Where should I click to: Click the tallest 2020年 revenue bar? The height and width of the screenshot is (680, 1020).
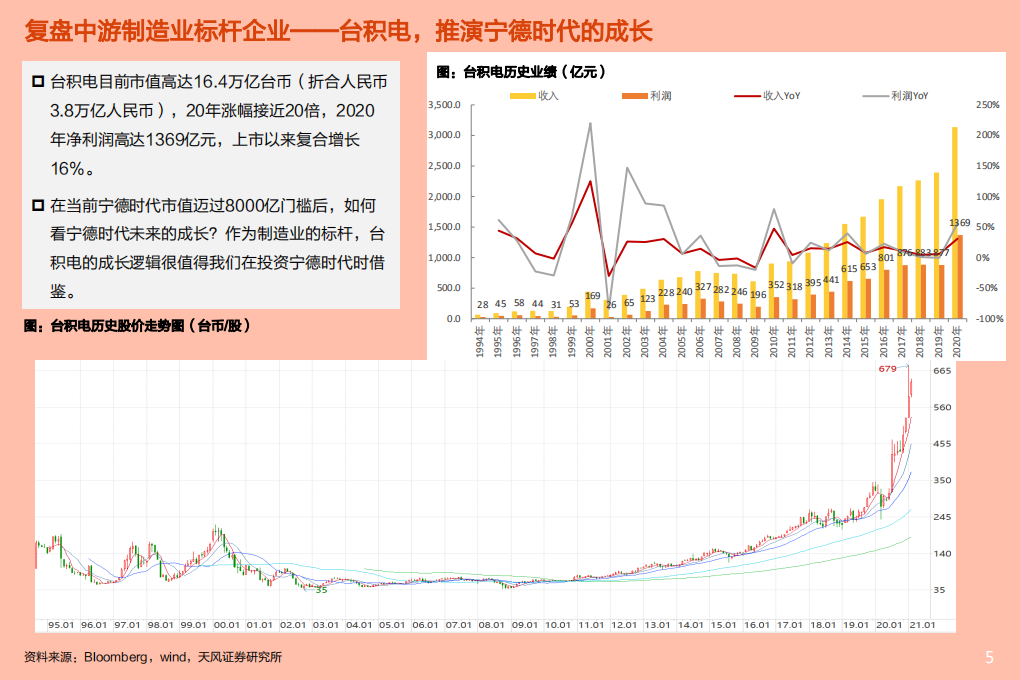coord(956,220)
